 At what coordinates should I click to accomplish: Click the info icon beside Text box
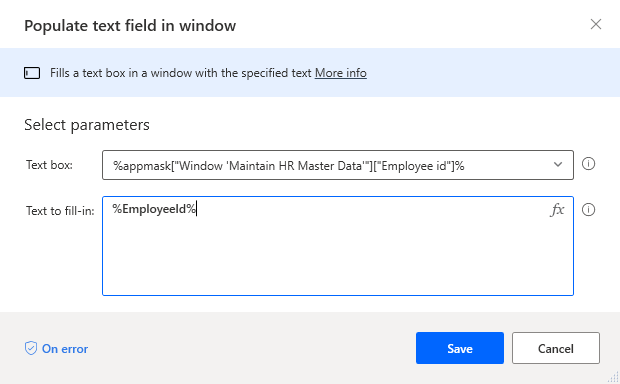click(x=588, y=164)
